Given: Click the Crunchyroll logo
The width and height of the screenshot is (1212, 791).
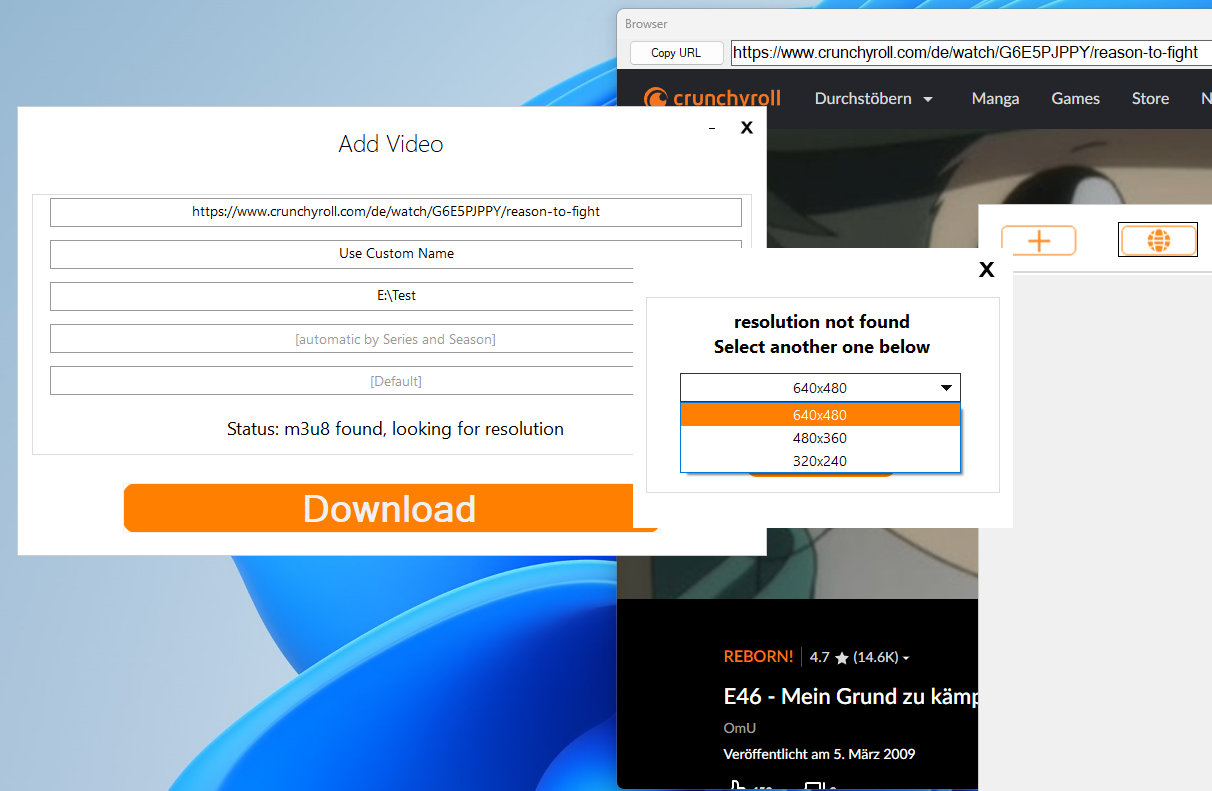Looking at the screenshot, I should [x=712, y=98].
